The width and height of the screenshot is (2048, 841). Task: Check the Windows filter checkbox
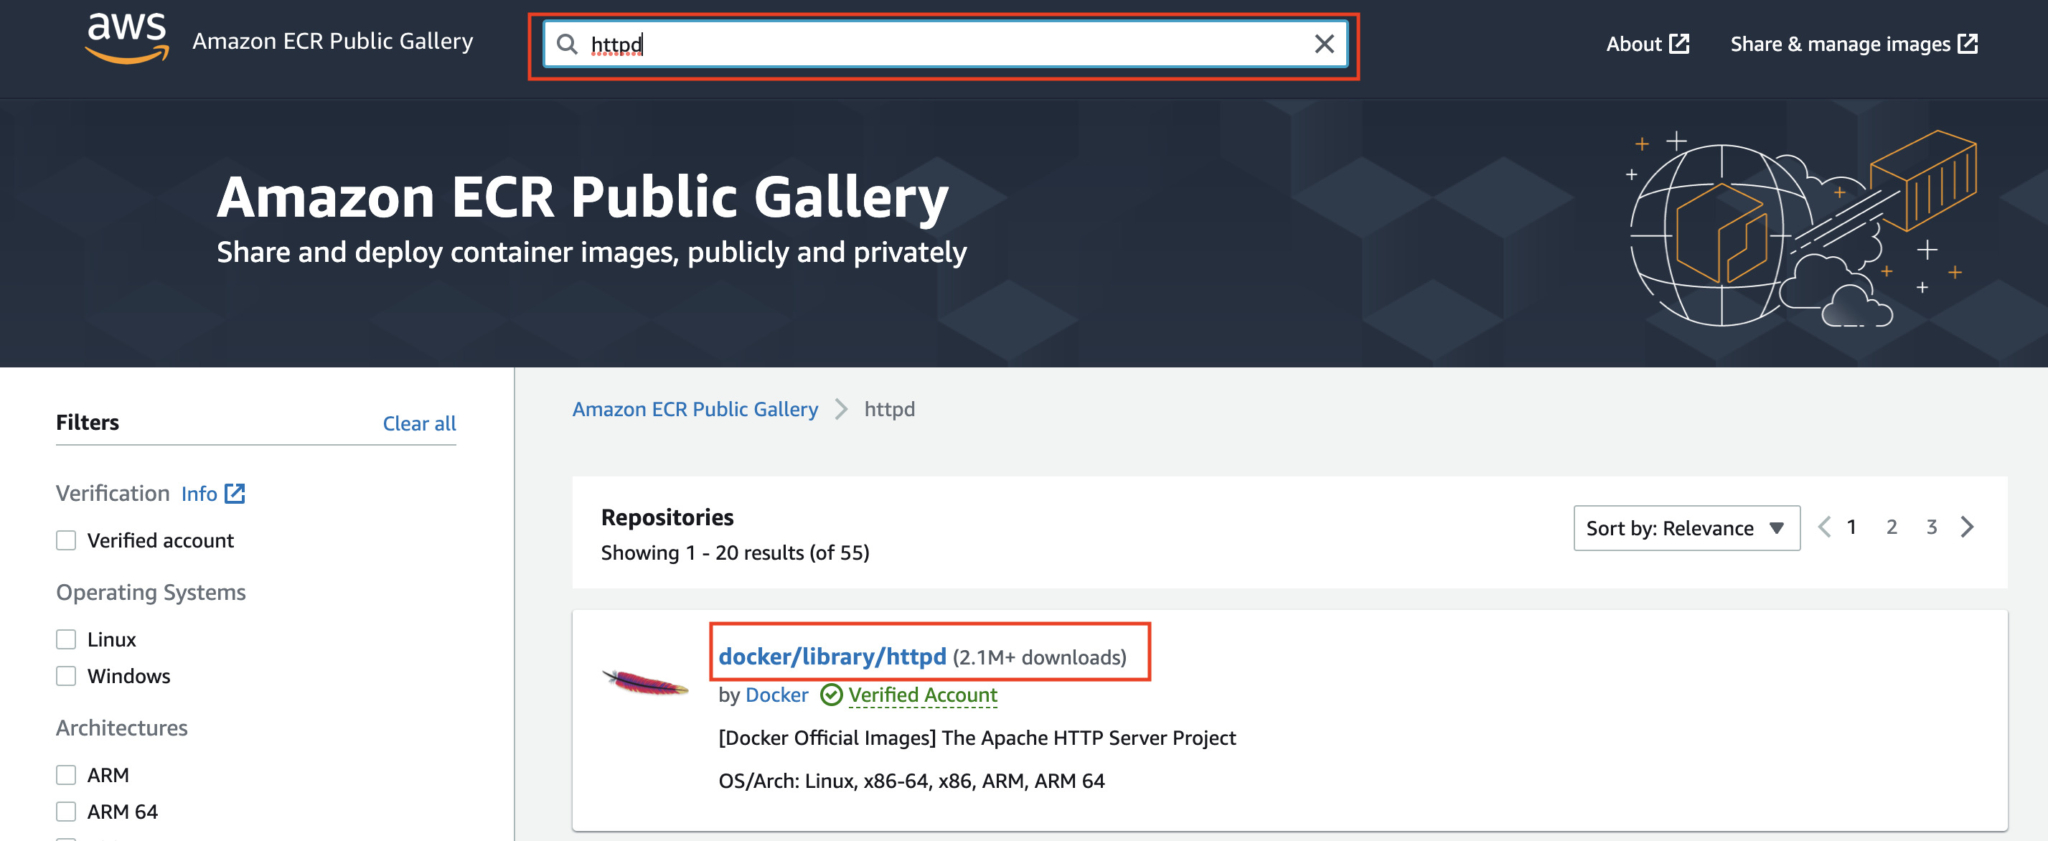pos(66,675)
